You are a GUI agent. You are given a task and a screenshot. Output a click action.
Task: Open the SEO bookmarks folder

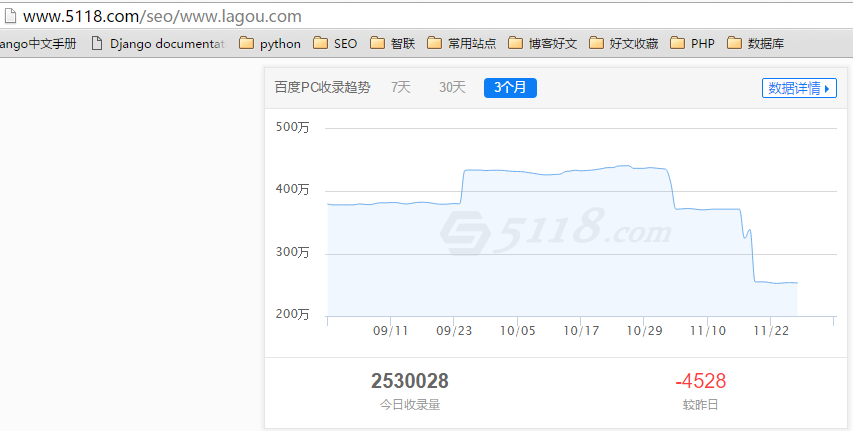[x=335, y=43]
